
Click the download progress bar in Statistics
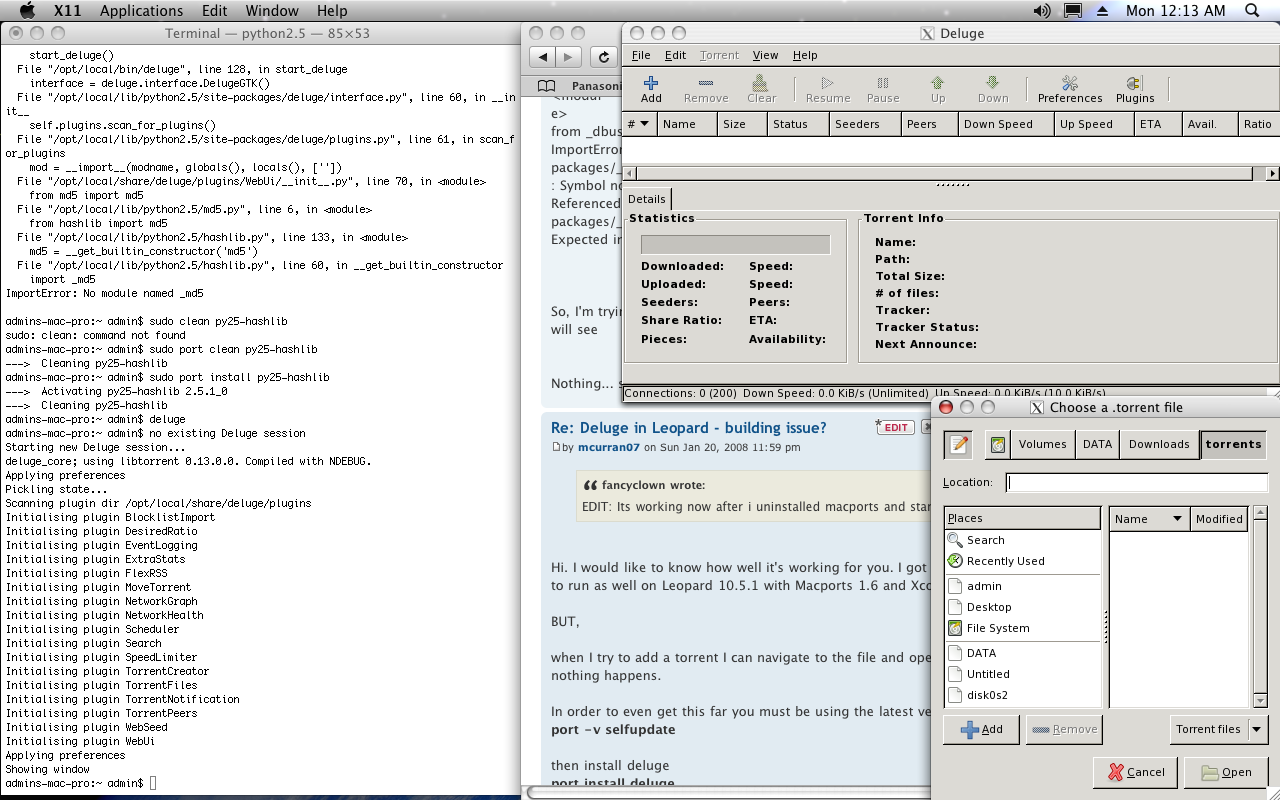735,245
